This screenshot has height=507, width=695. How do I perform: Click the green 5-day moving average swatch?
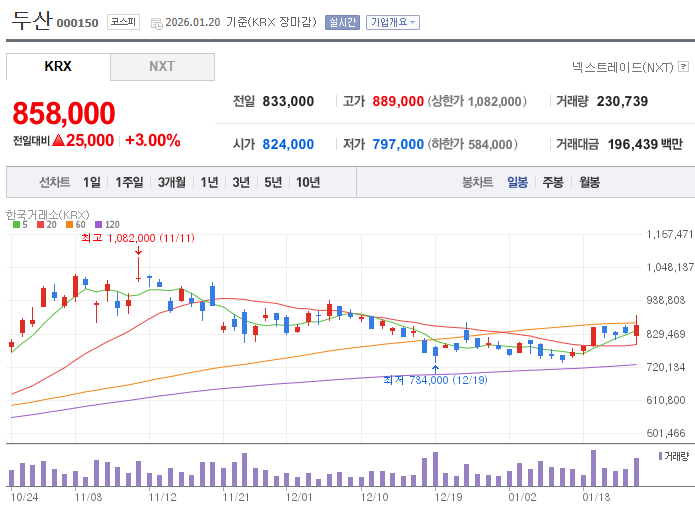pyautogui.click(x=16, y=225)
